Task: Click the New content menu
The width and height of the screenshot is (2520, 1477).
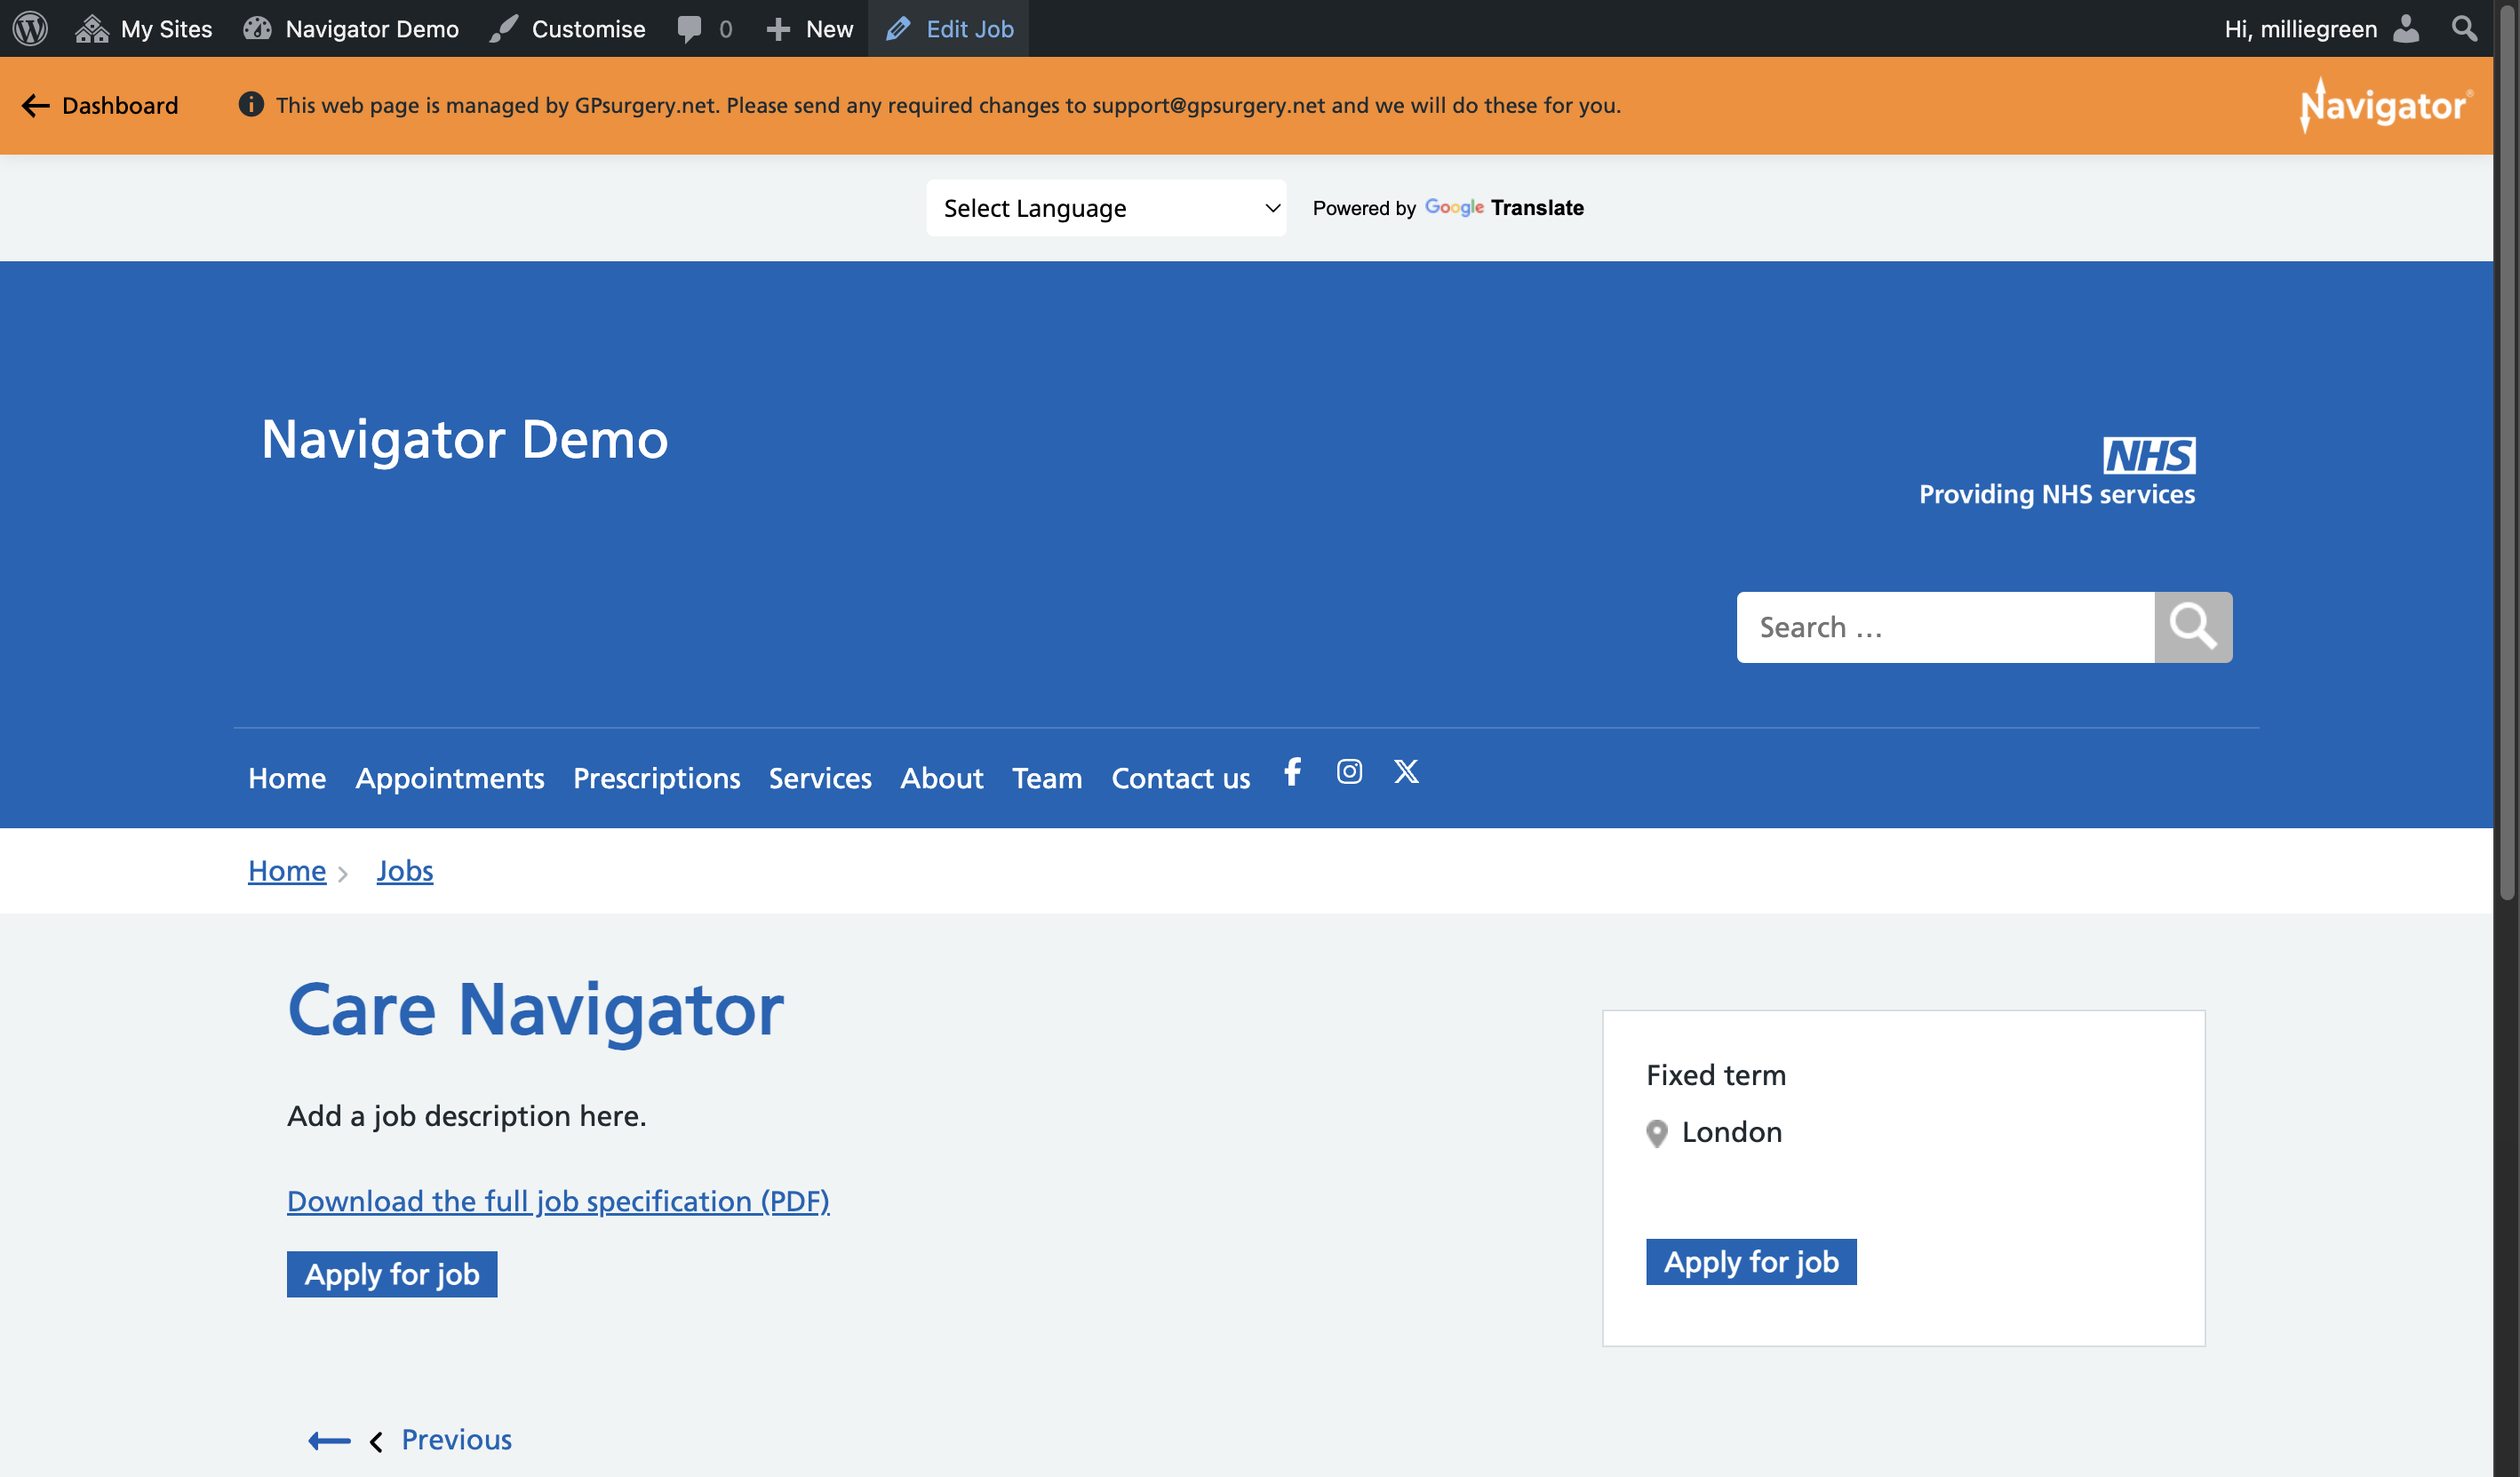Action: [x=810, y=28]
